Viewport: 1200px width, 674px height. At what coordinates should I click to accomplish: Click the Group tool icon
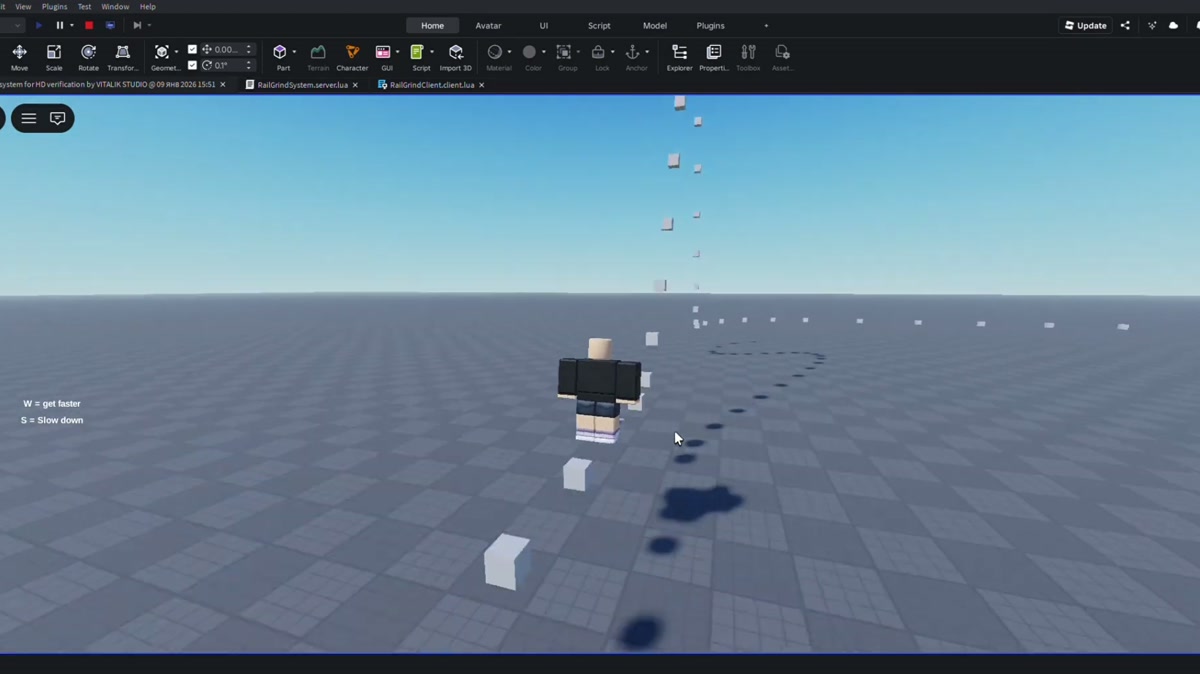point(564,52)
